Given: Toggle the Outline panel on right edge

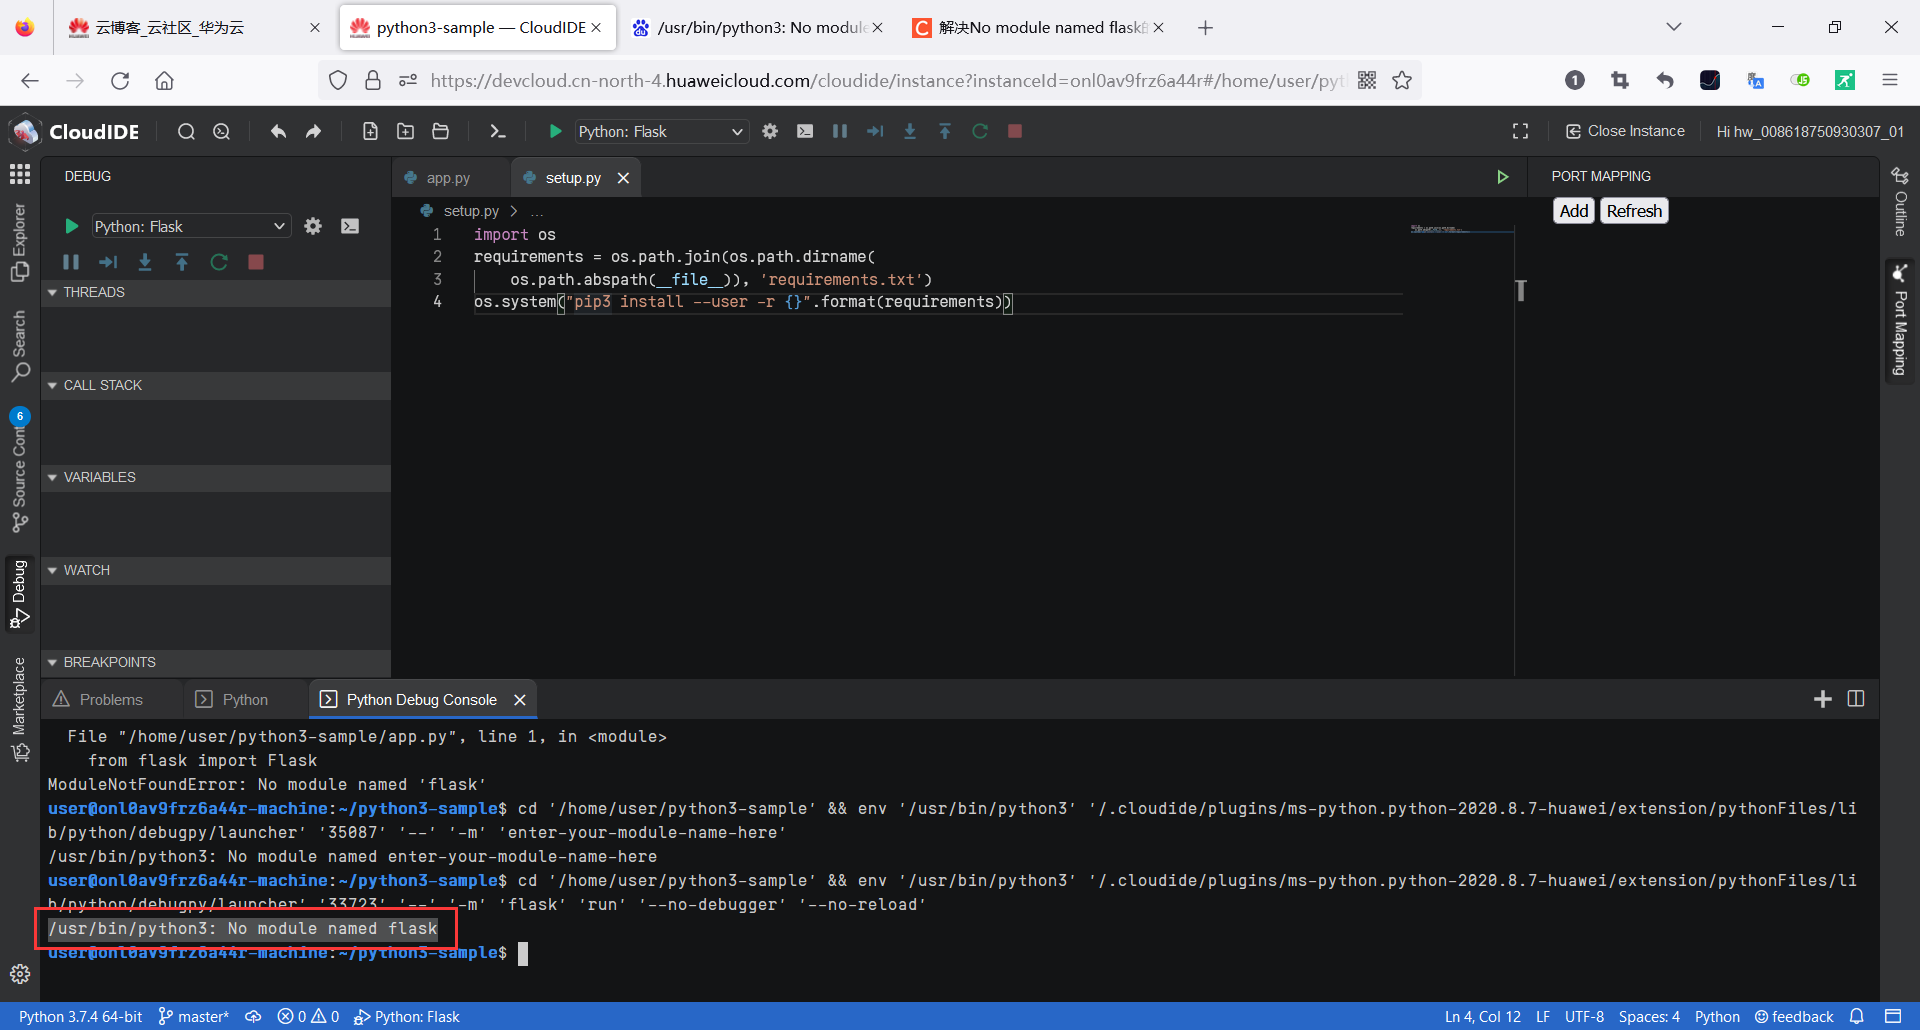Looking at the screenshot, I should pyautogui.click(x=1900, y=201).
